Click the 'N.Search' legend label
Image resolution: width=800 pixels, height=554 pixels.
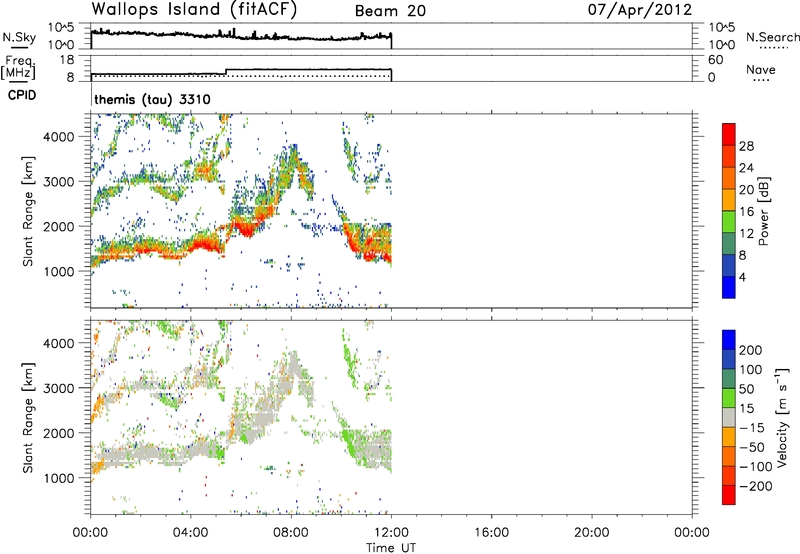(773, 37)
